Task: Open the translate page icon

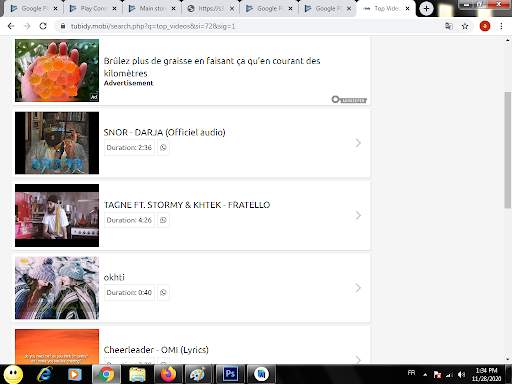Action: [x=449, y=26]
